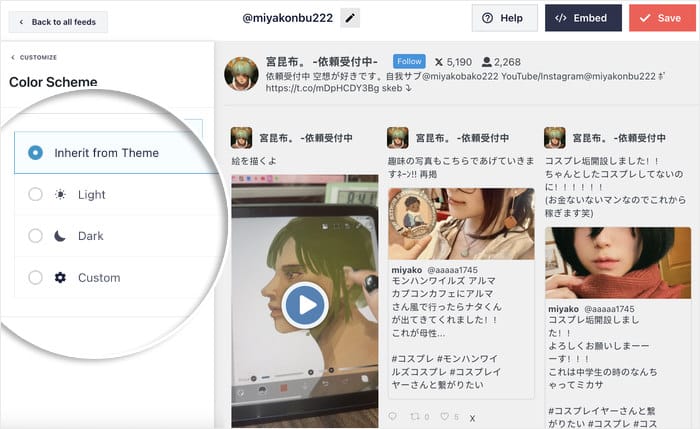Click the Embed button
Viewport: 700px width, 429px height.
583,18
